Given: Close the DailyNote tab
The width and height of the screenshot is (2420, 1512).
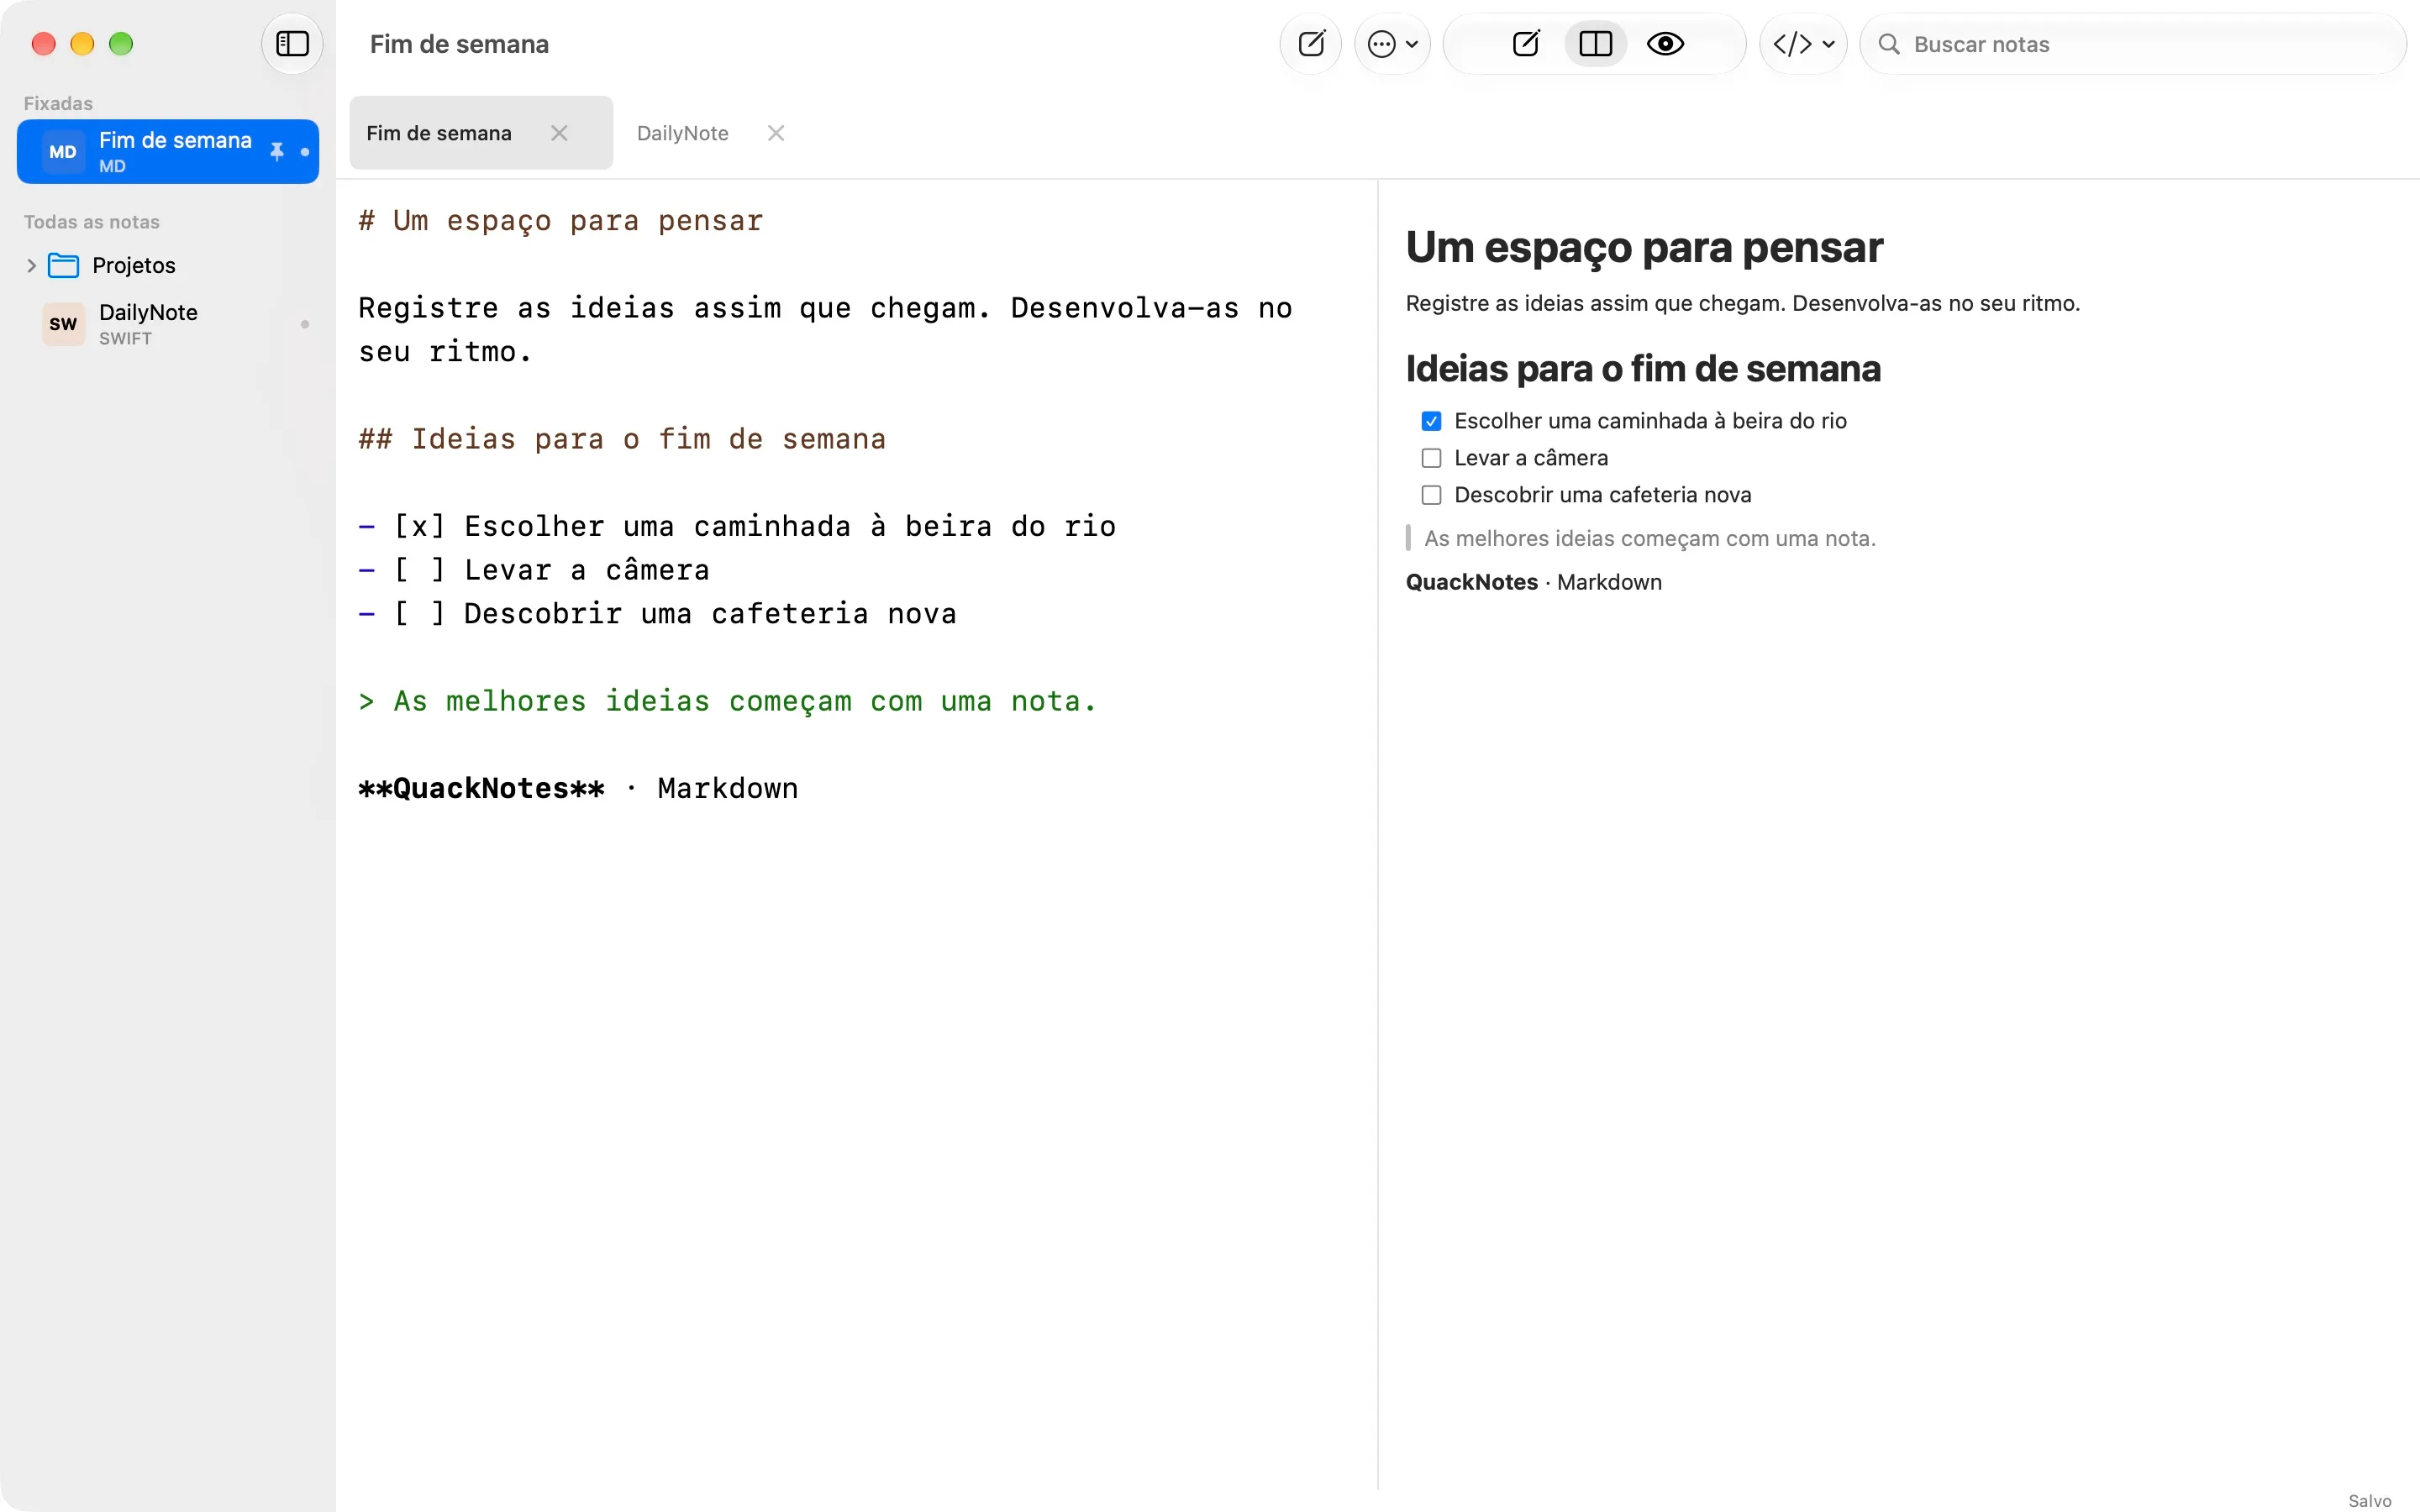Looking at the screenshot, I should (x=776, y=133).
